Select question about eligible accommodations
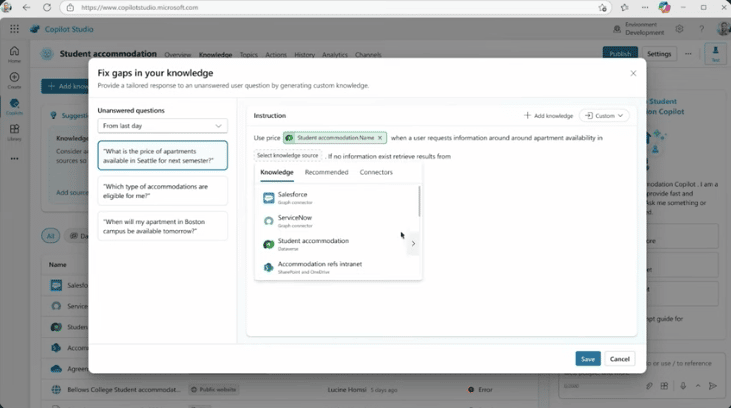The width and height of the screenshot is (731, 408). [x=162, y=191]
